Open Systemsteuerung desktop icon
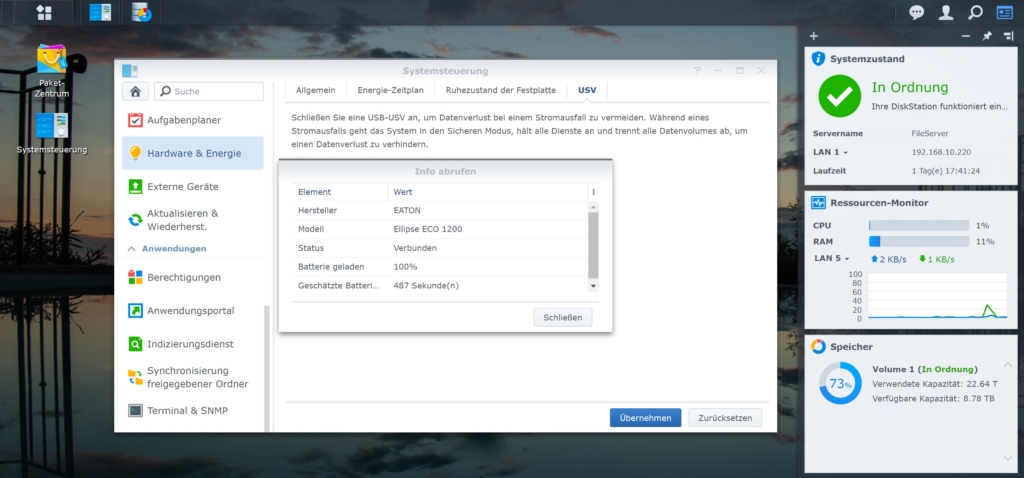This screenshot has width=1024, height=478. tap(52, 133)
